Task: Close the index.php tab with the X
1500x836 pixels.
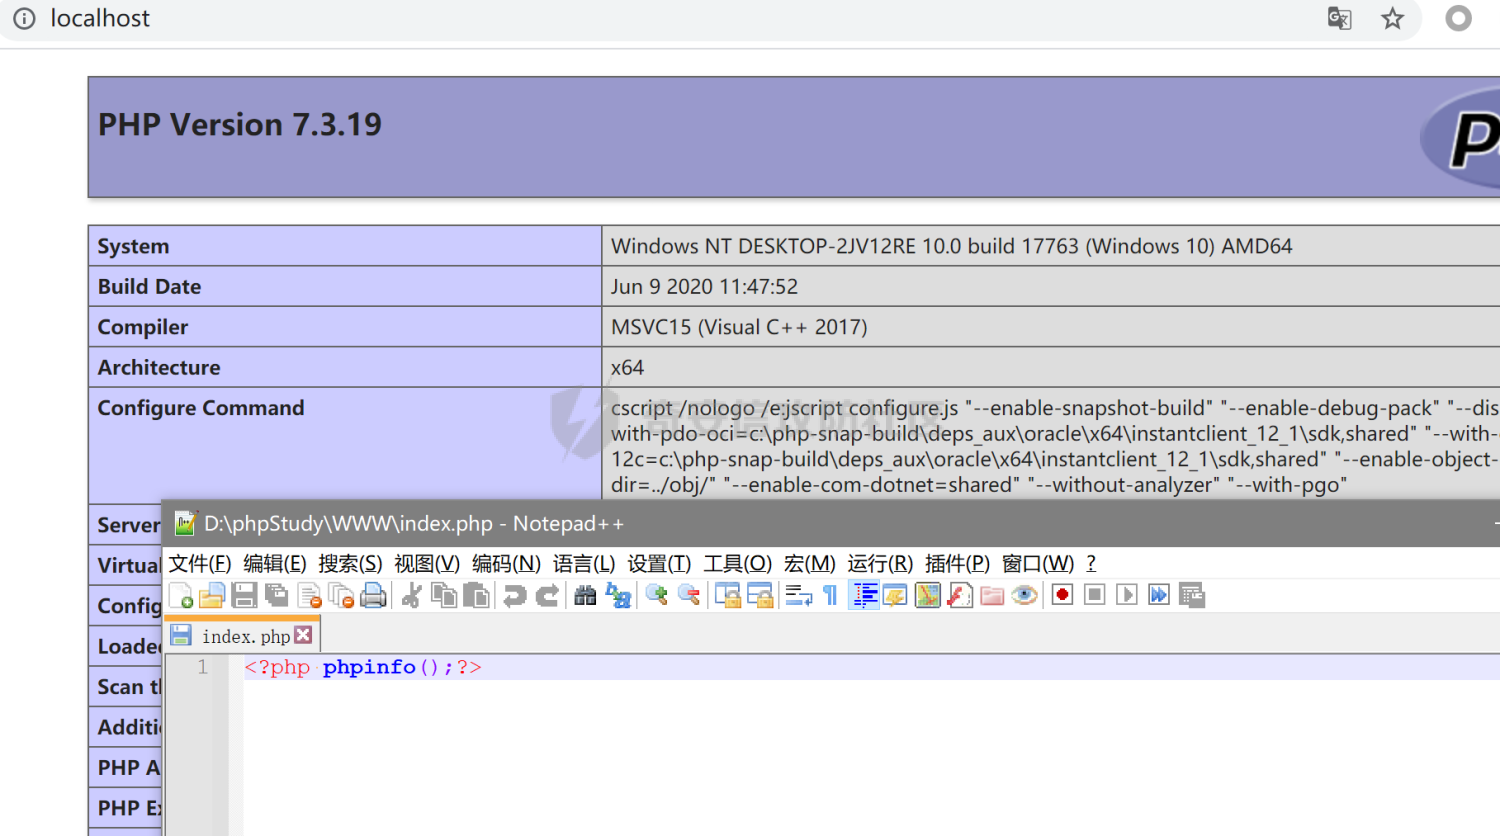Action: point(303,636)
